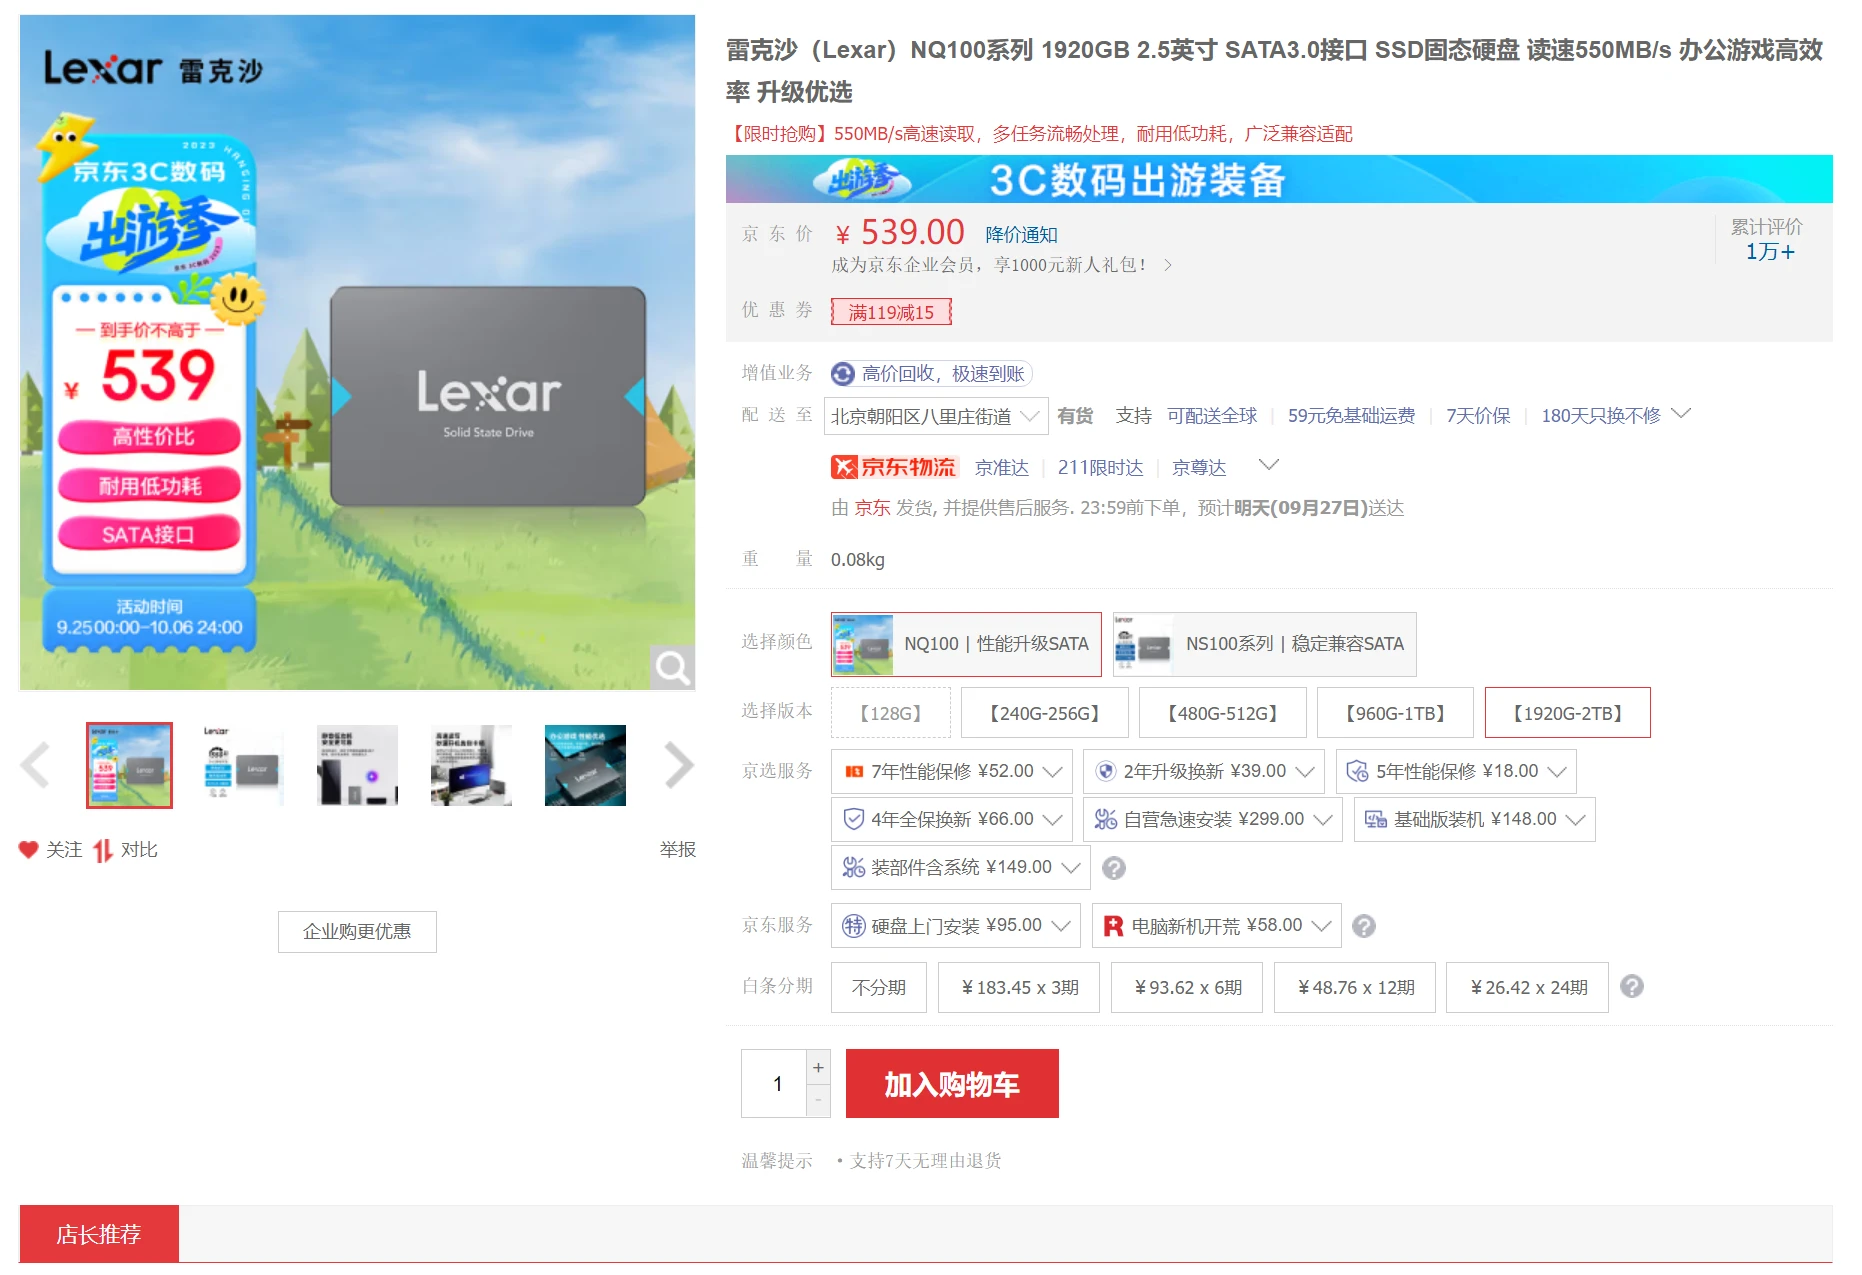Choose the 【240G-256G】 version
Image resolution: width=1862 pixels, height=1275 pixels.
1044,713
